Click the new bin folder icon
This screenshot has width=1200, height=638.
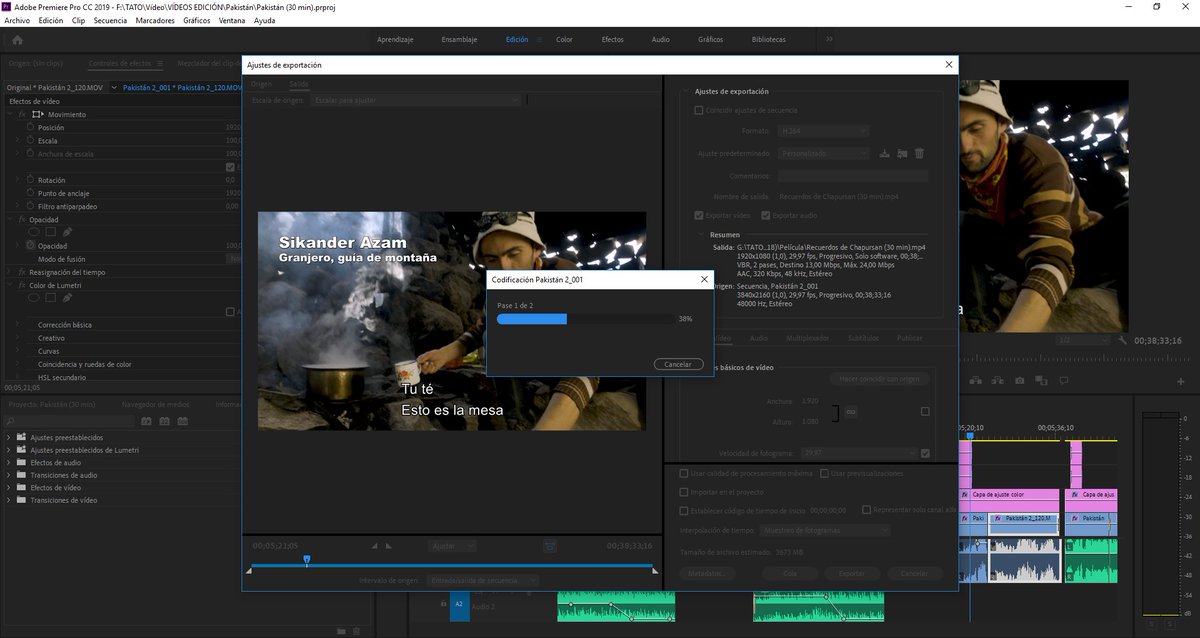[x=341, y=630]
